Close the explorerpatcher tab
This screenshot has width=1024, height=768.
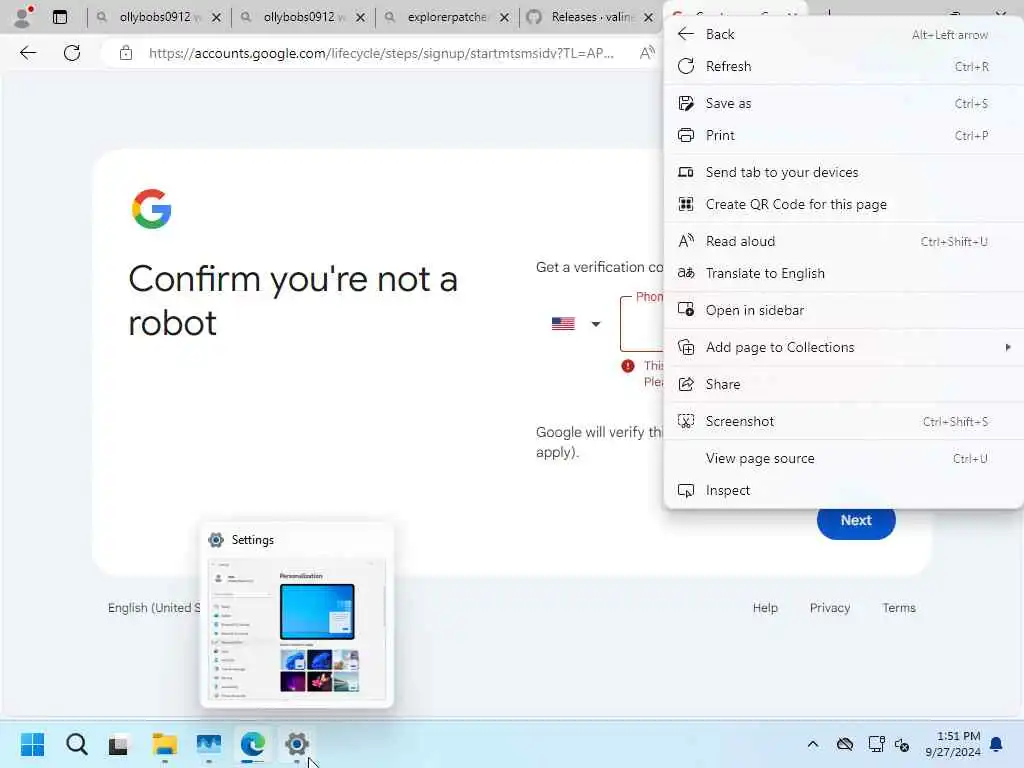point(504,18)
